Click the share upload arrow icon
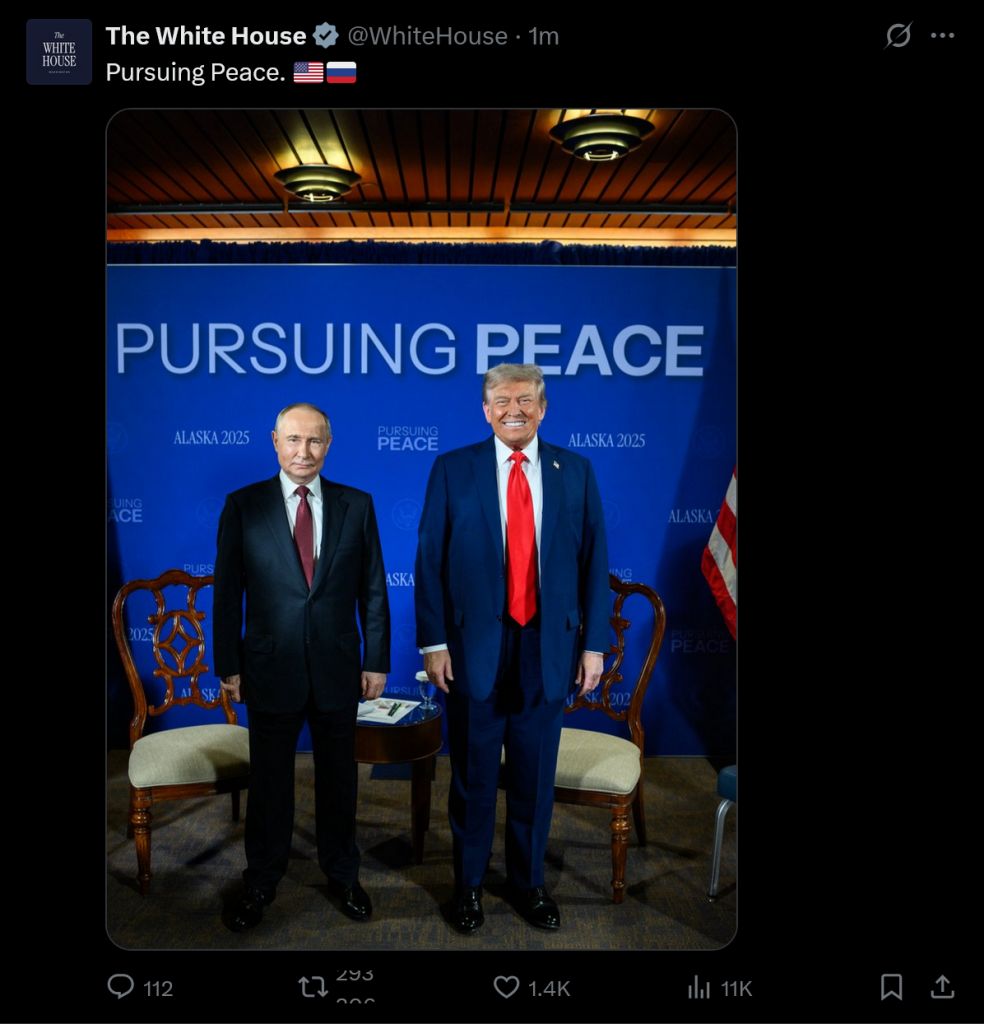Image resolution: width=984 pixels, height=1024 pixels. (x=942, y=987)
